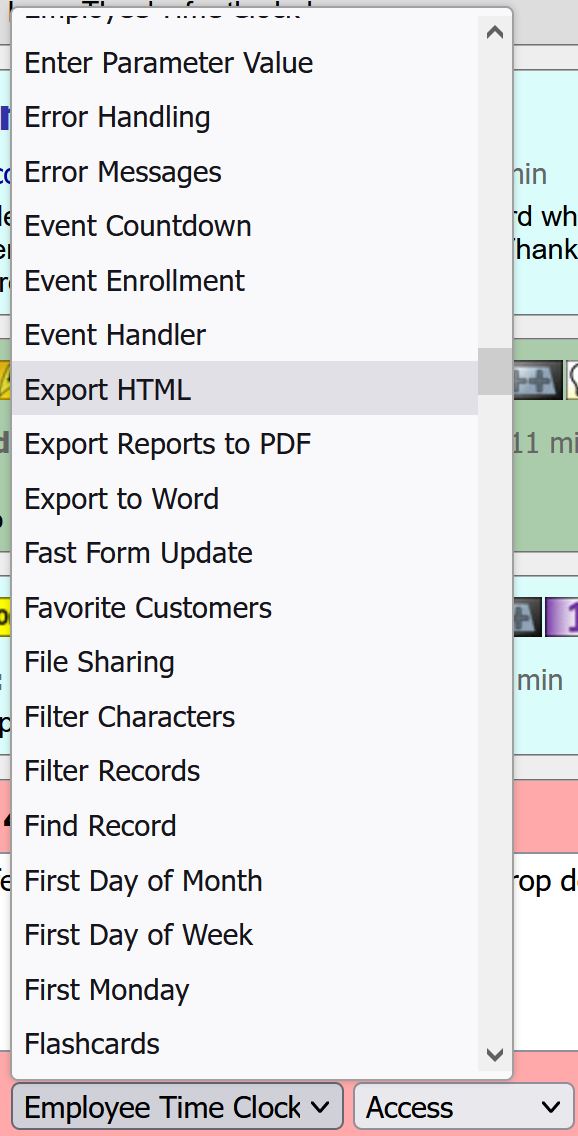Select "Filter Records" option
The width and height of the screenshot is (578, 1136).
[x=112, y=771]
